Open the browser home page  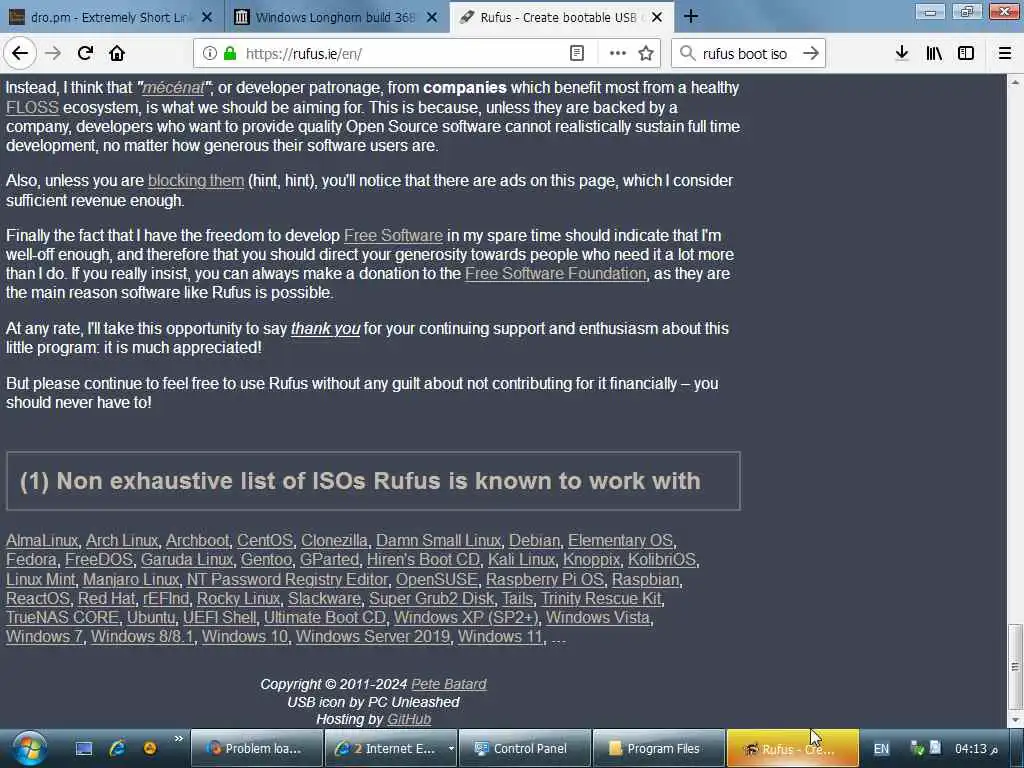coord(117,54)
